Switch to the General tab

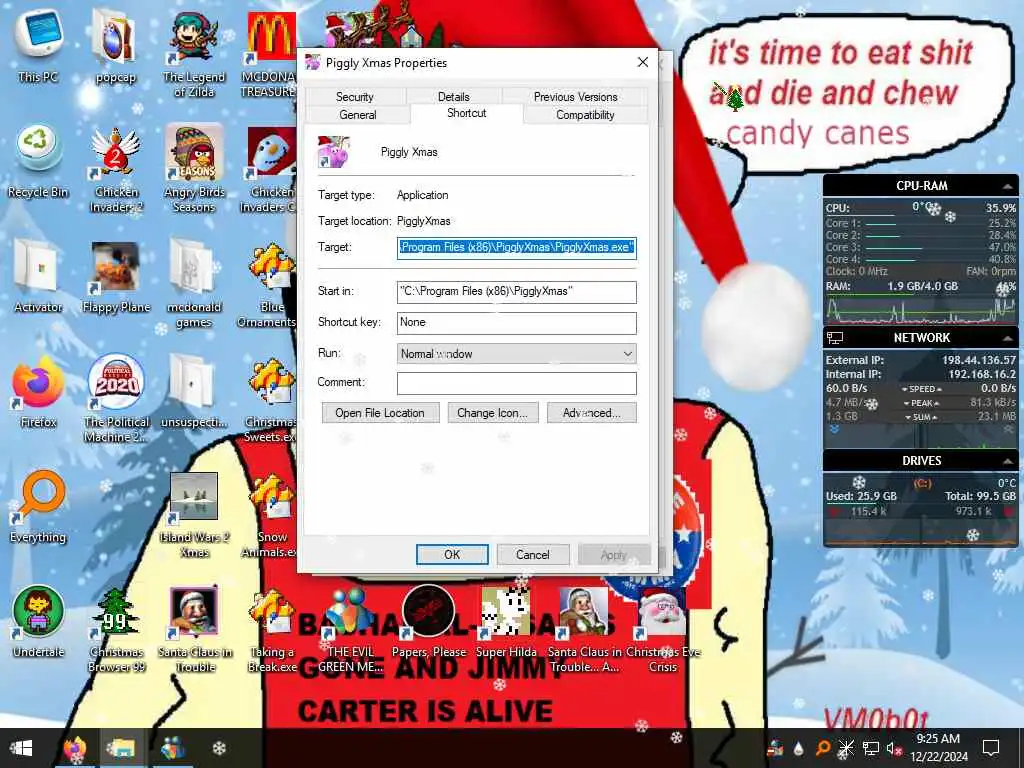[357, 115]
